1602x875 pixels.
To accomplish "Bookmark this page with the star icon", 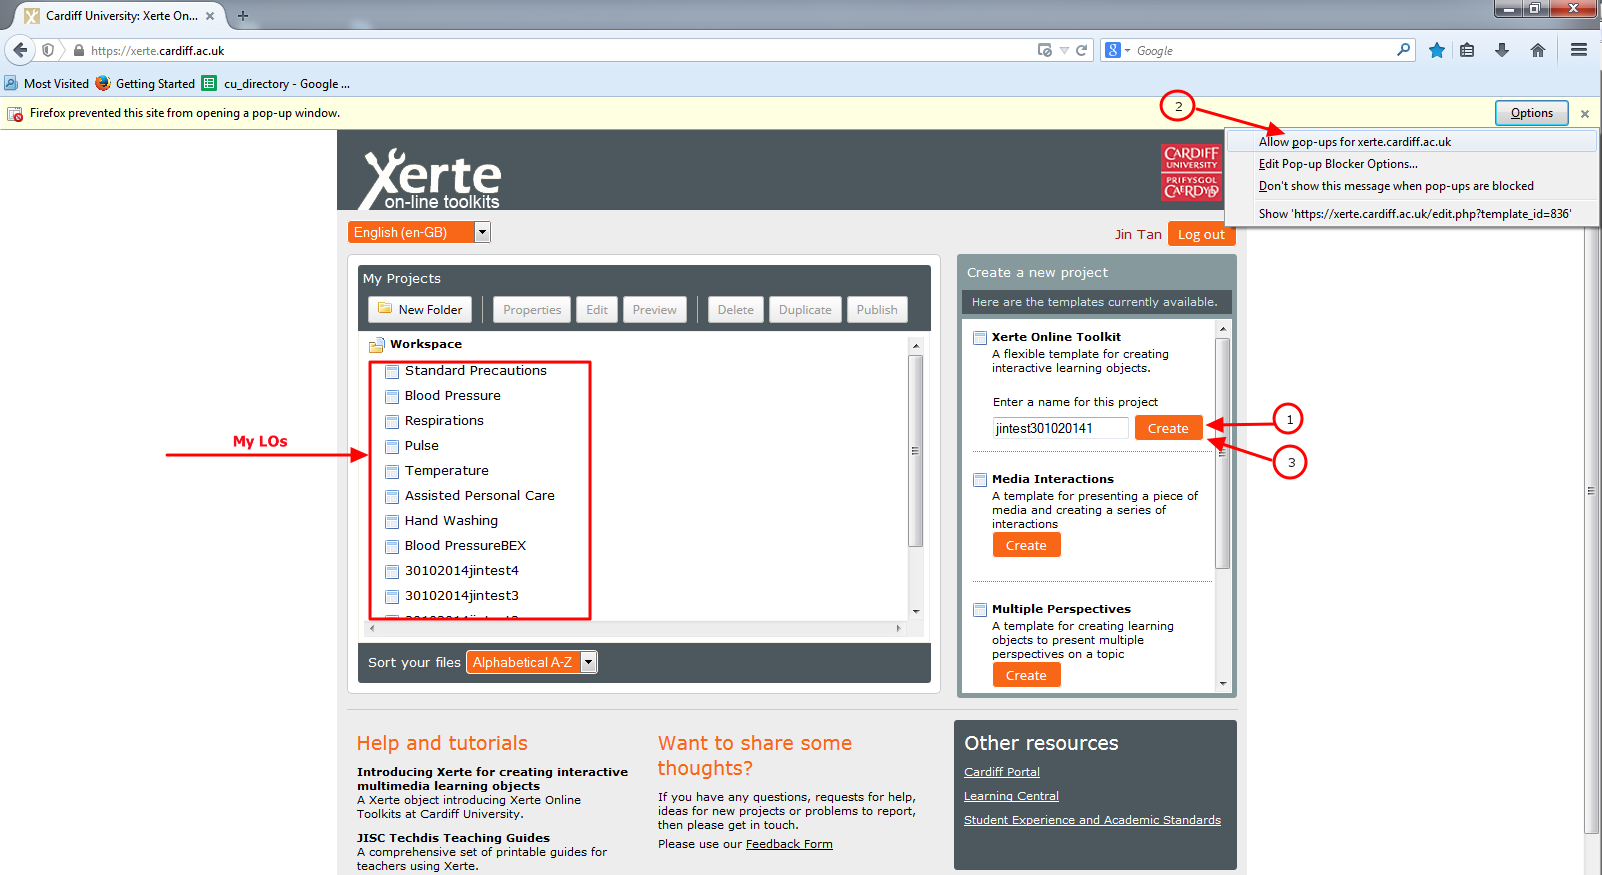I will tap(1437, 50).
